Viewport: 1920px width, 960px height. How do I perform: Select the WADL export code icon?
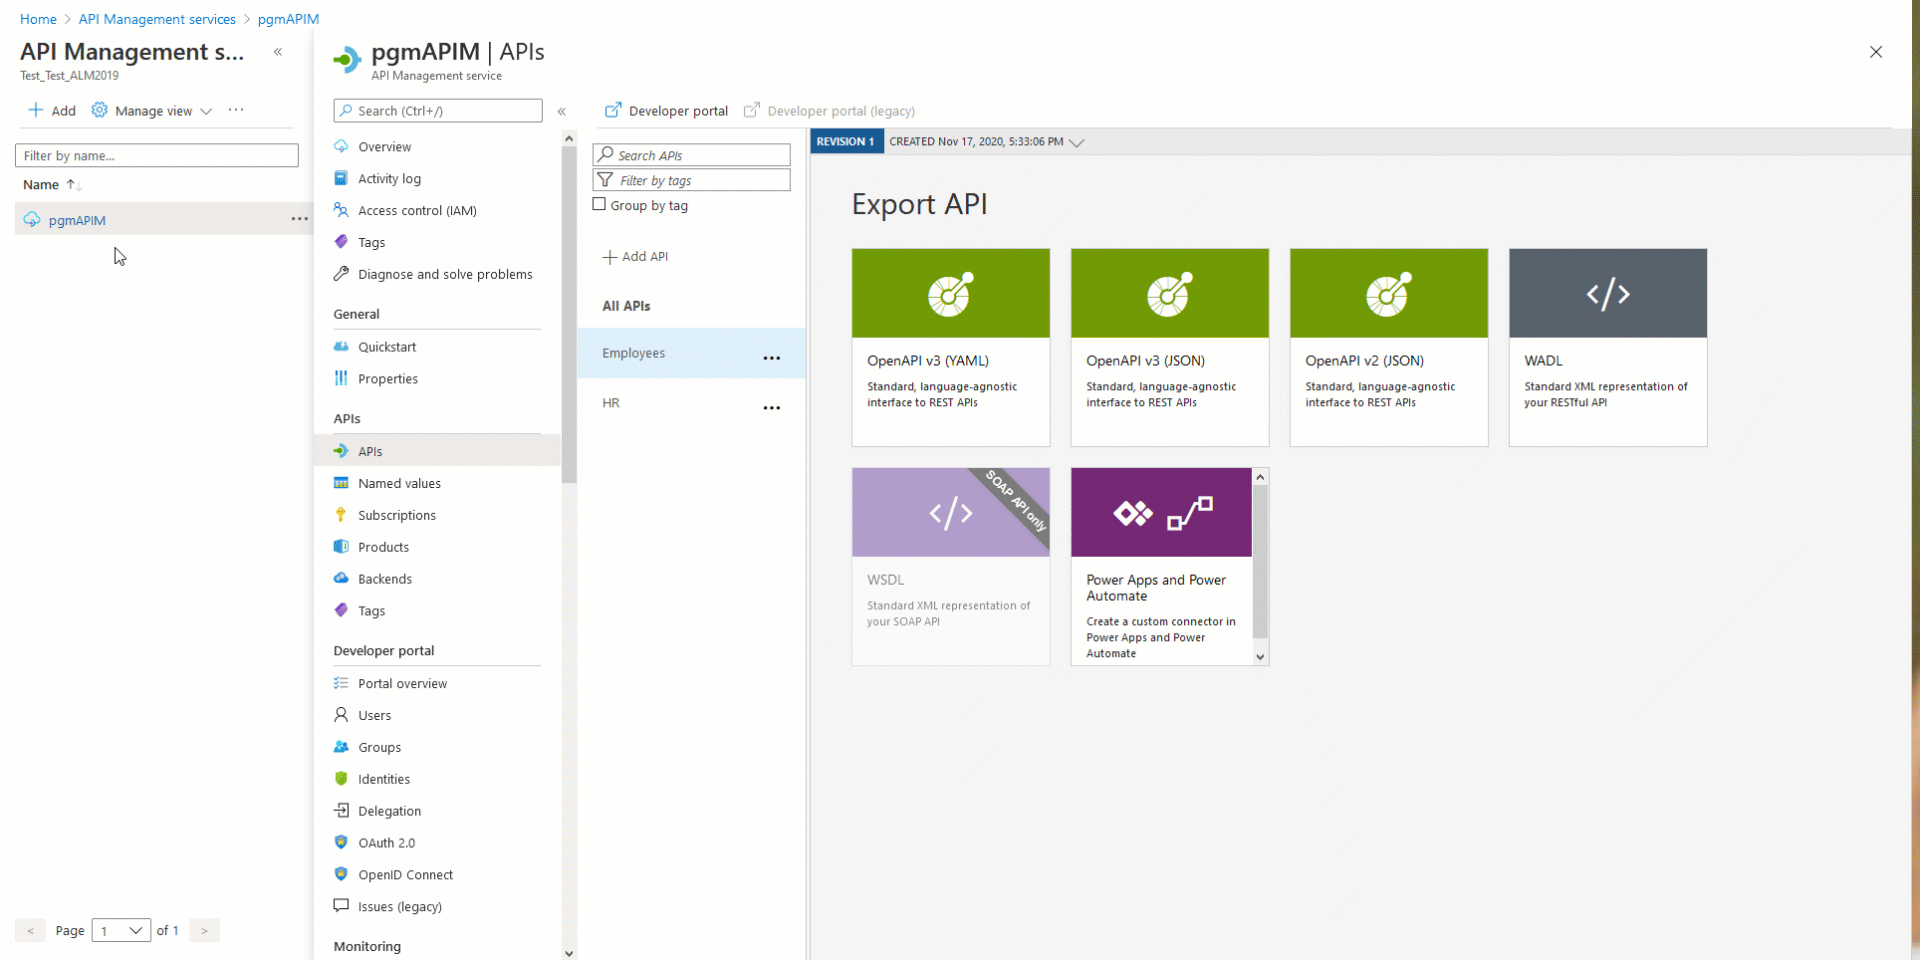[1607, 294]
